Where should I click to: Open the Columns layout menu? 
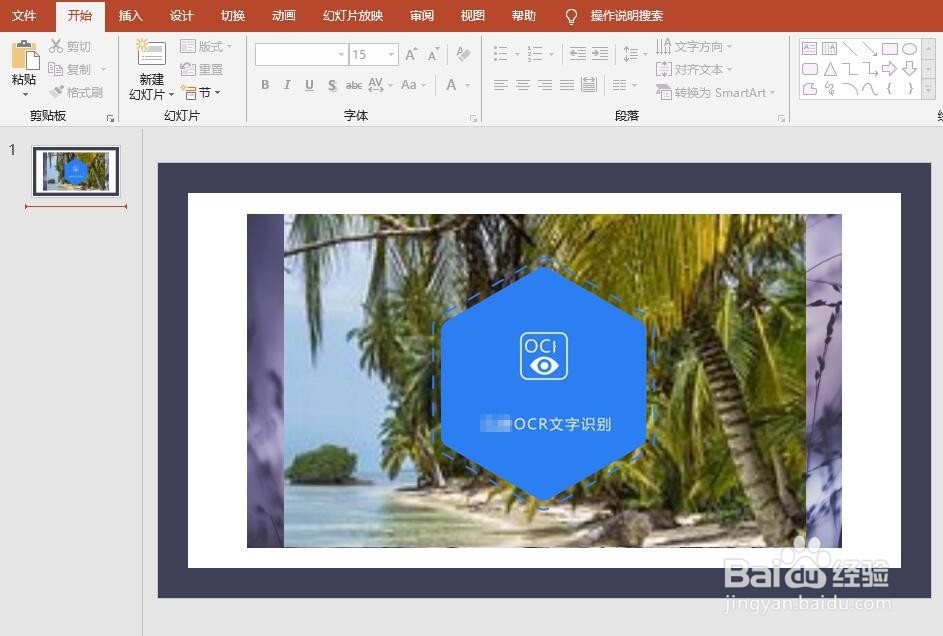(x=624, y=85)
